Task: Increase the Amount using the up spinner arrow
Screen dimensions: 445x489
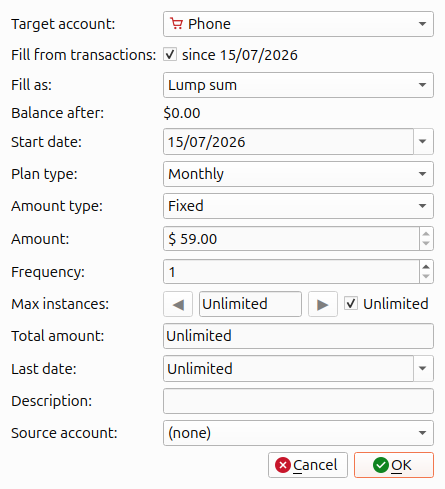Action: pyautogui.click(x=426, y=233)
